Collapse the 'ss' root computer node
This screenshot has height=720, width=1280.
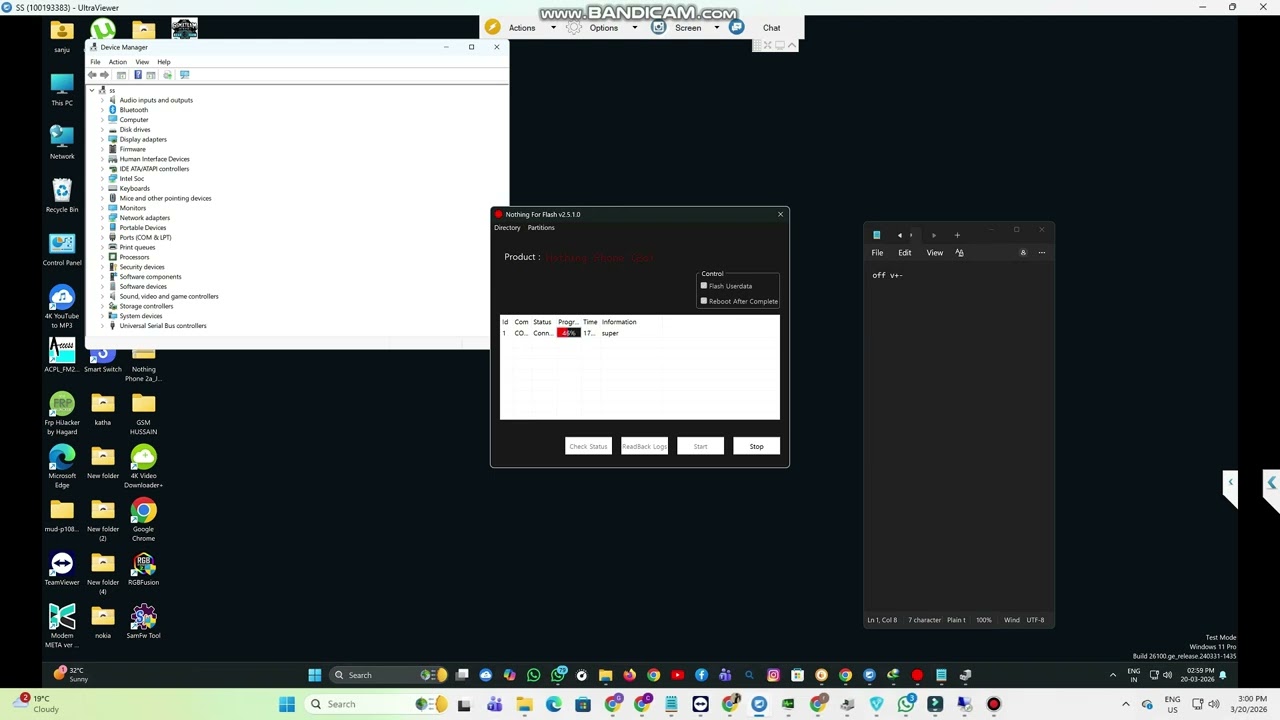(x=92, y=90)
